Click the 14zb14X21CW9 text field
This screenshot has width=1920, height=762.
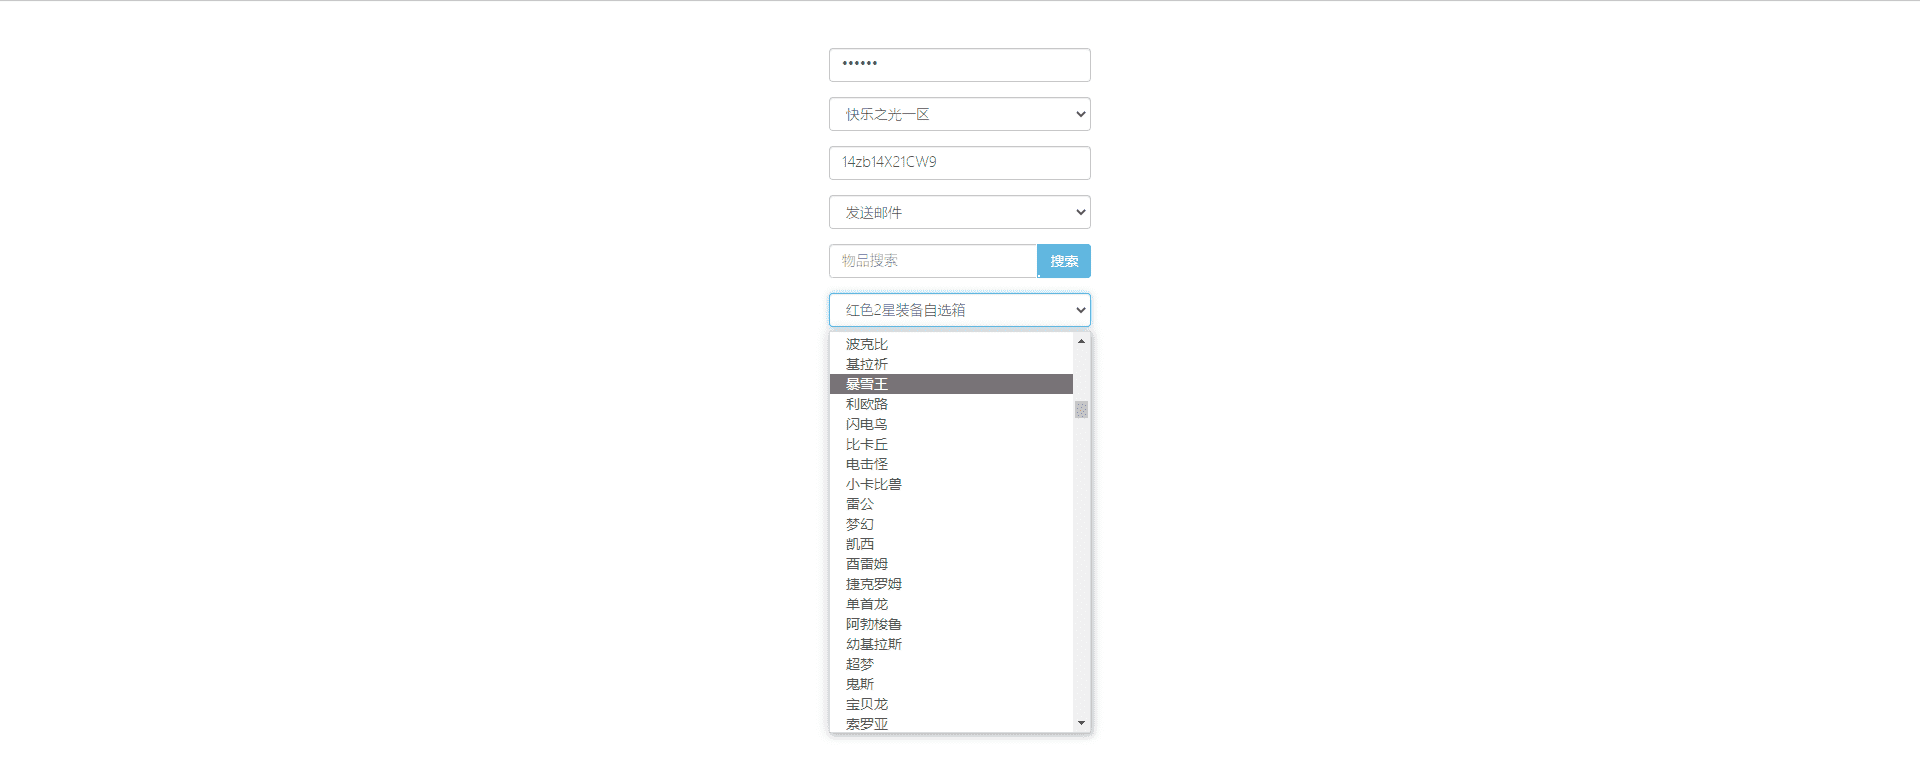pos(959,163)
